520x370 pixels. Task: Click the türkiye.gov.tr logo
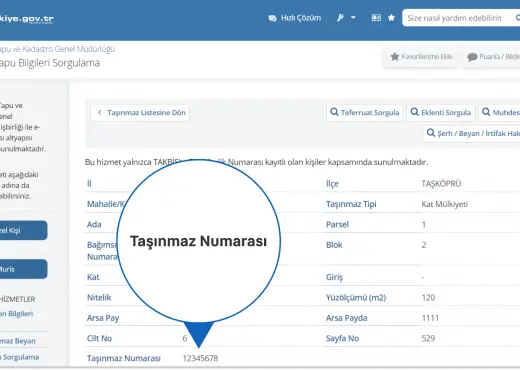tap(27, 19)
